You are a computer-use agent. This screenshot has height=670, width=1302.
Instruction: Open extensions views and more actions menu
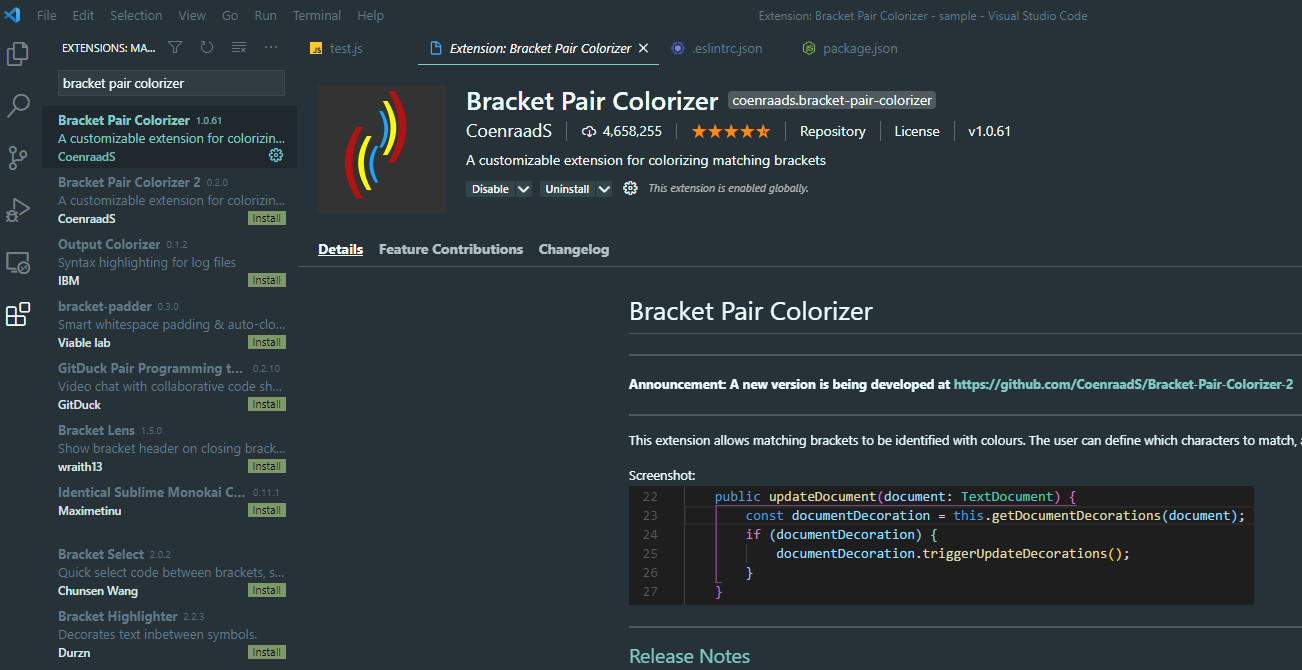point(271,47)
